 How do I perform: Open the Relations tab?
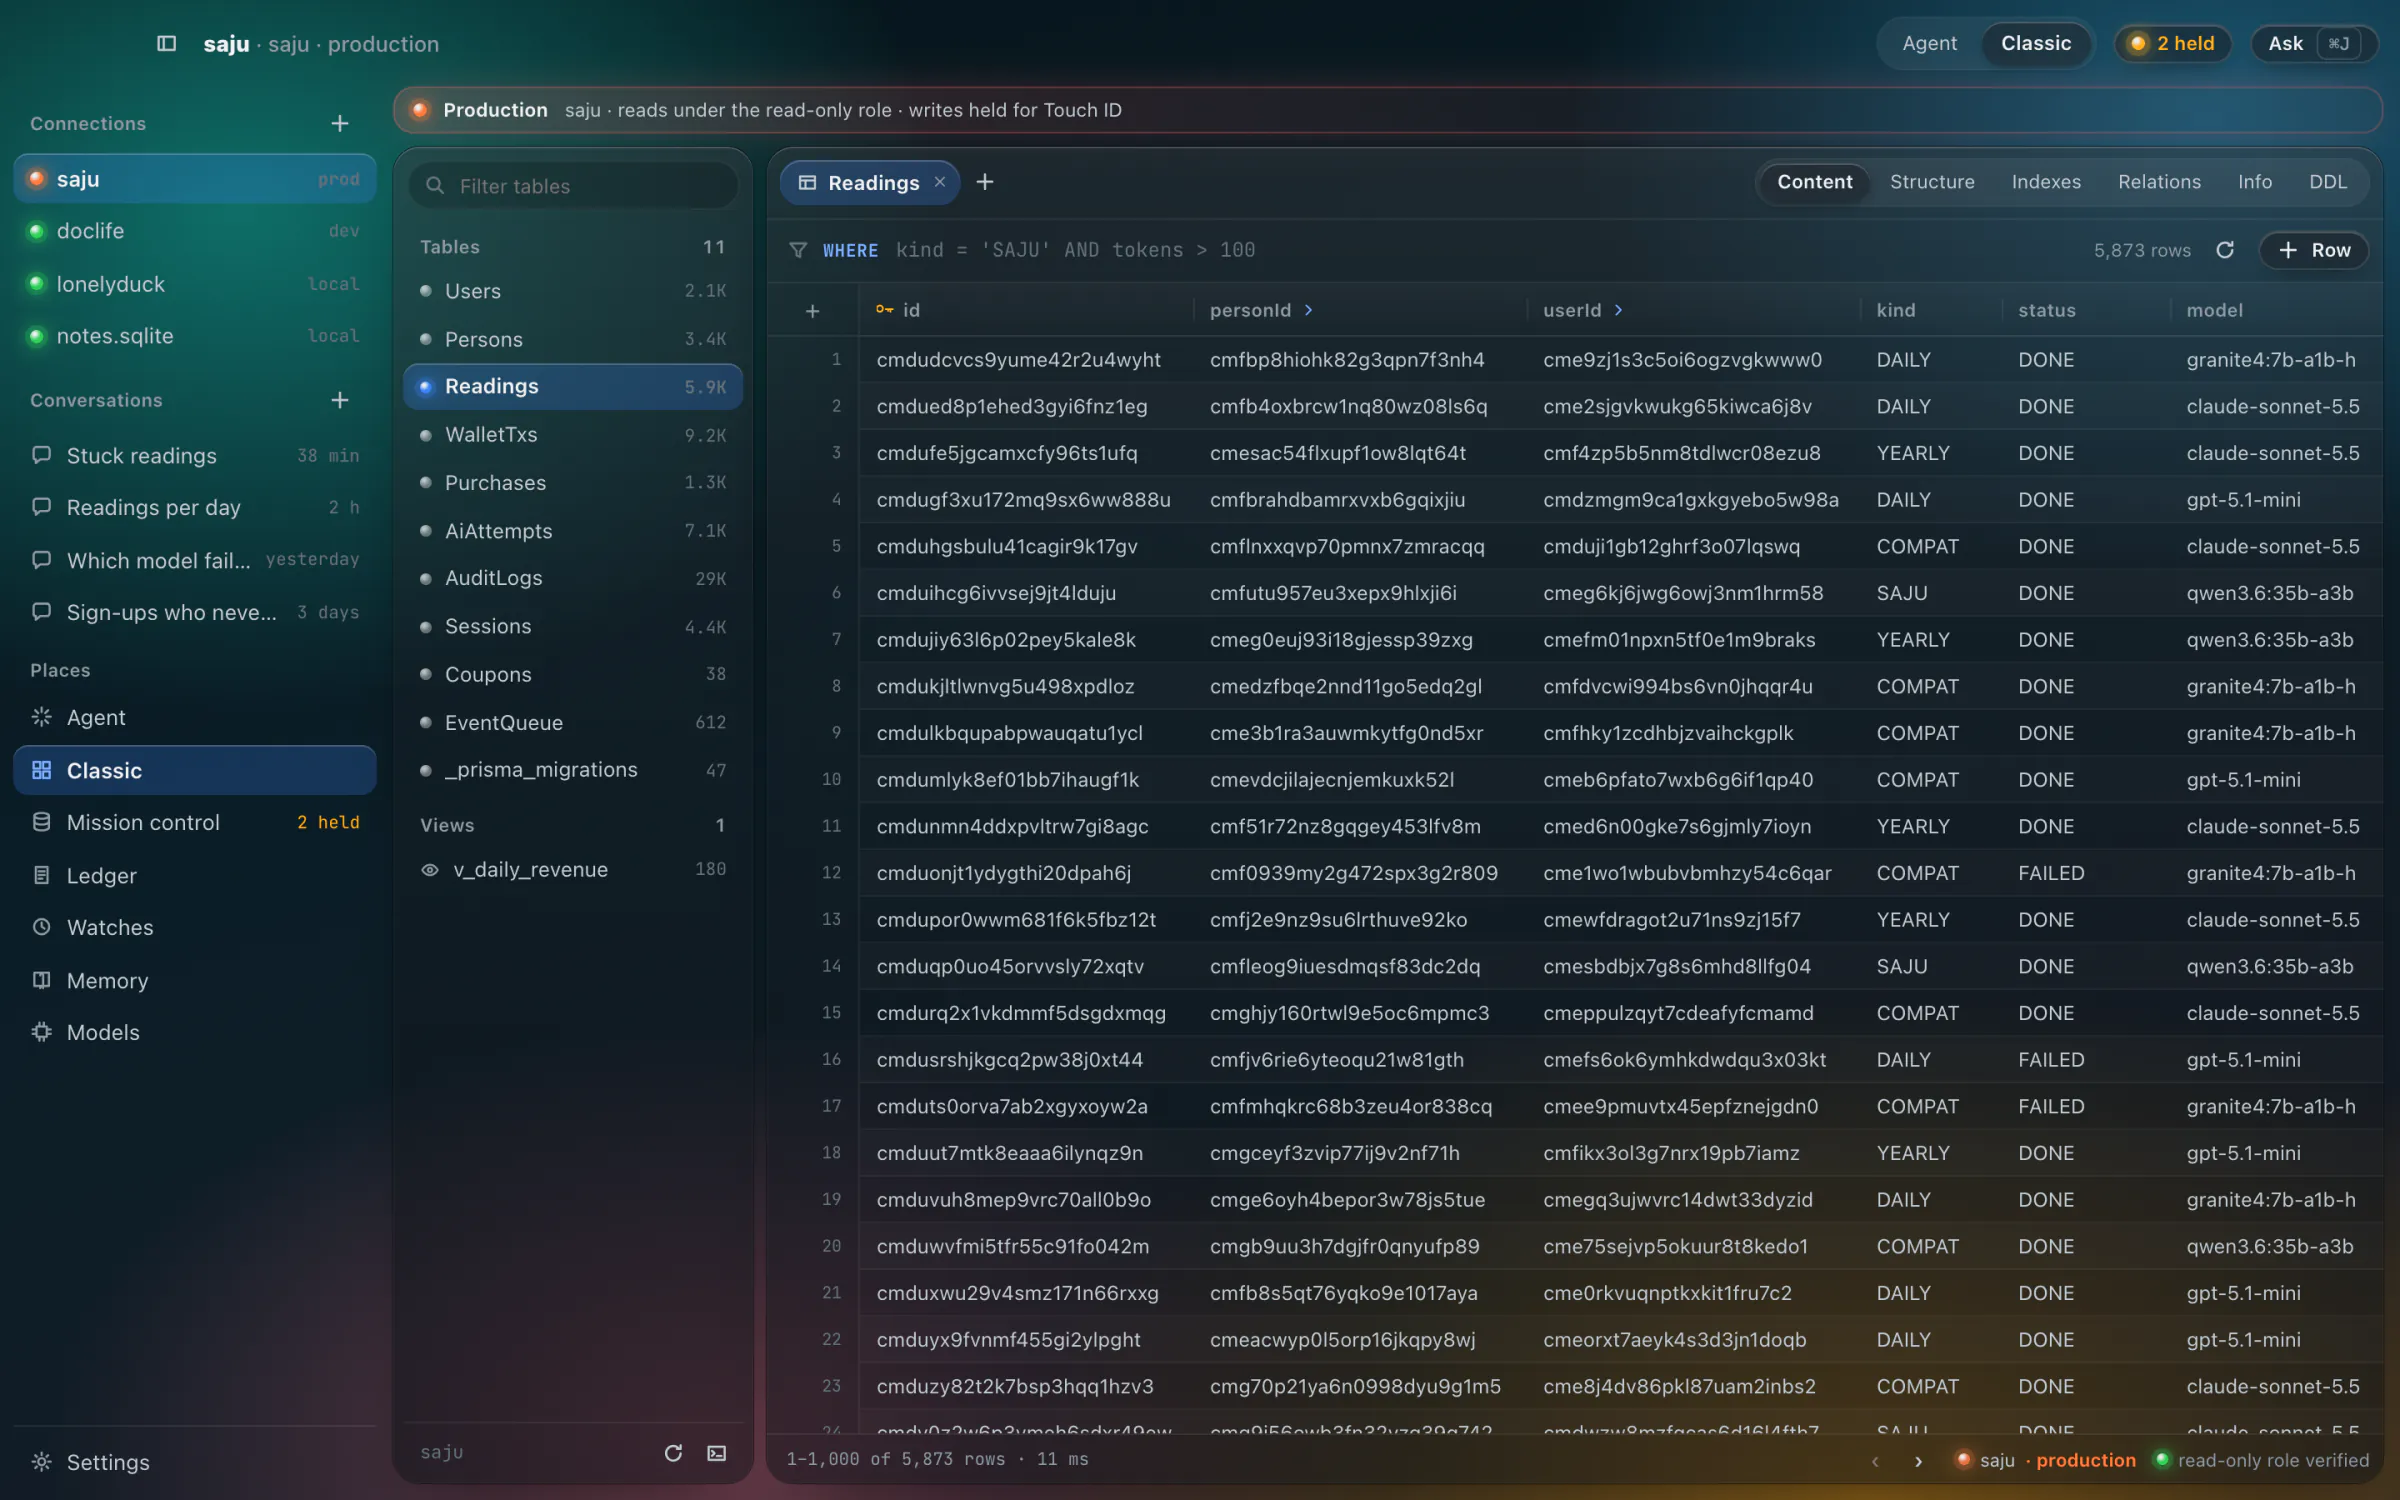coord(2159,182)
